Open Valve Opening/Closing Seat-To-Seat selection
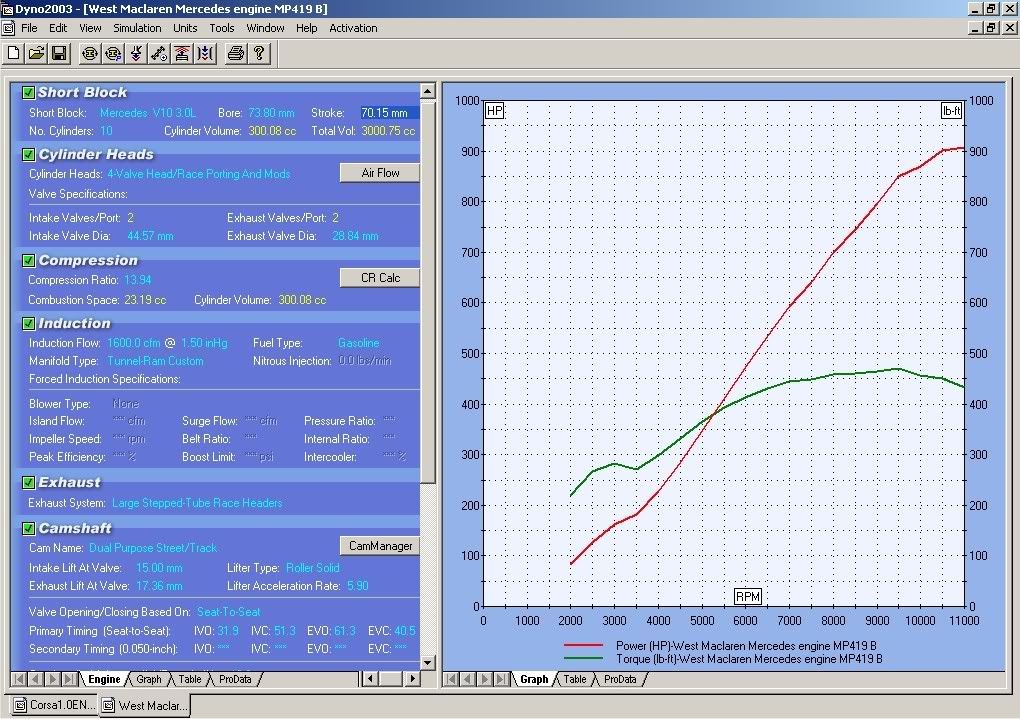 click(x=228, y=612)
